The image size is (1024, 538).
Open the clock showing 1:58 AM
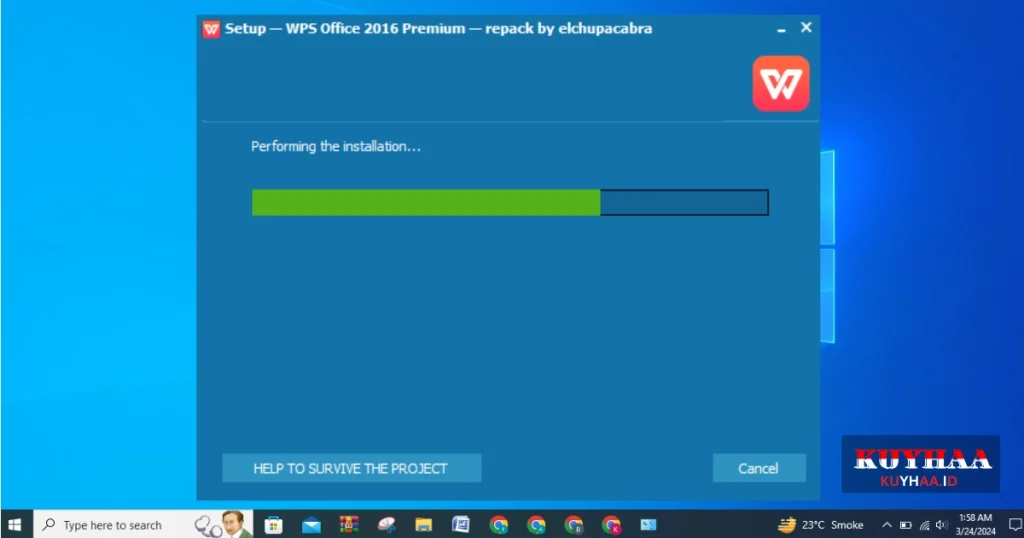(976, 524)
